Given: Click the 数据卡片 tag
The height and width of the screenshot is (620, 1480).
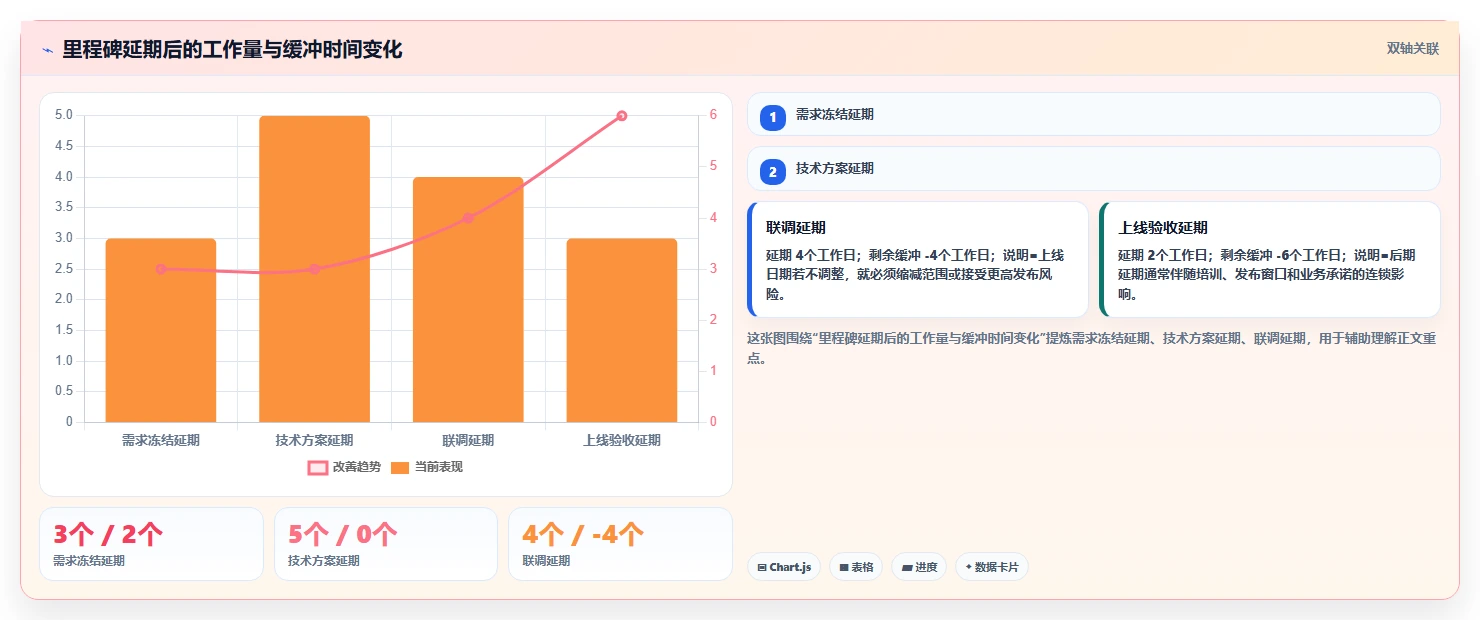Looking at the screenshot, I should pyautogui.click(x=992, y=567).
